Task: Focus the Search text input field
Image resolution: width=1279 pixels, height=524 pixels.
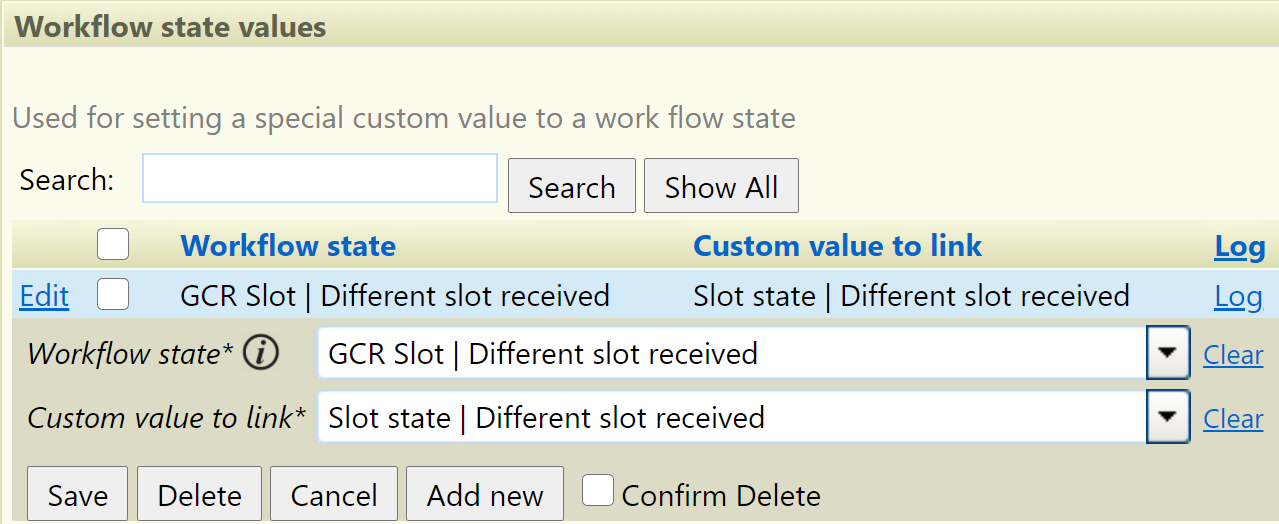Action: click(320, 178)
